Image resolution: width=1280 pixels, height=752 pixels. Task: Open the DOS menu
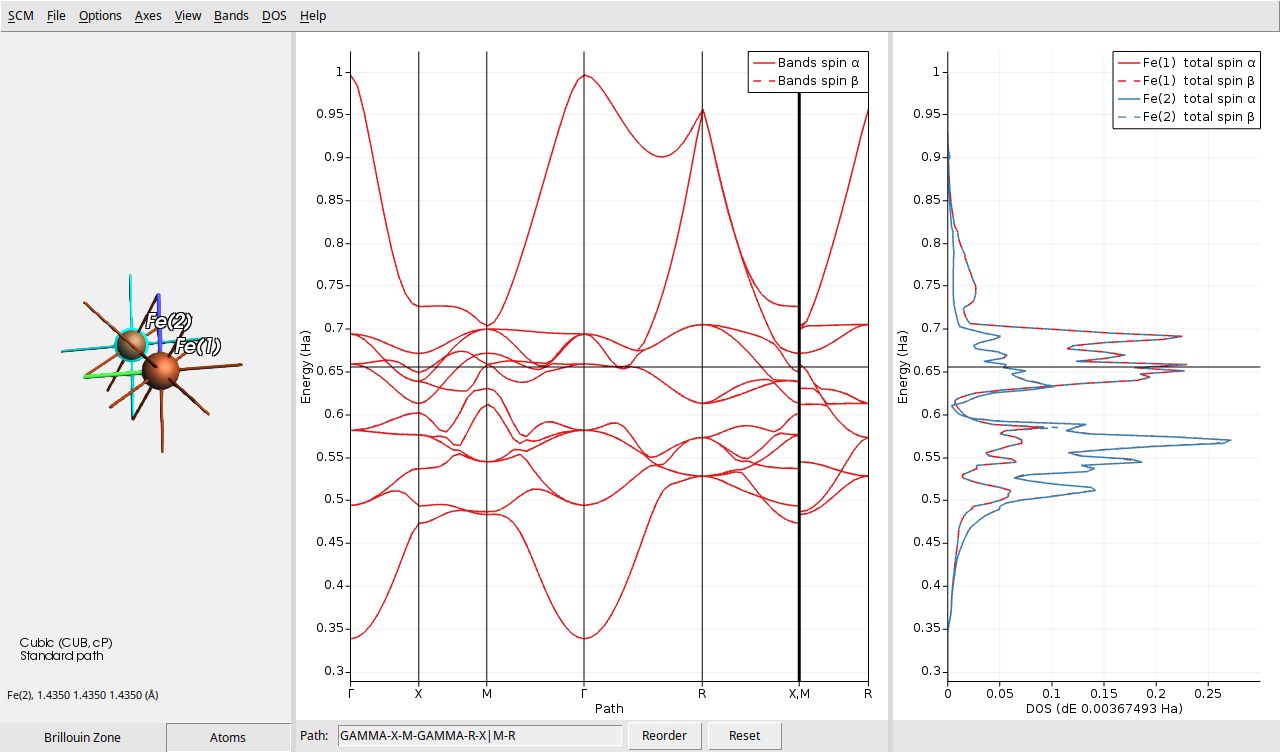(273, 15)
